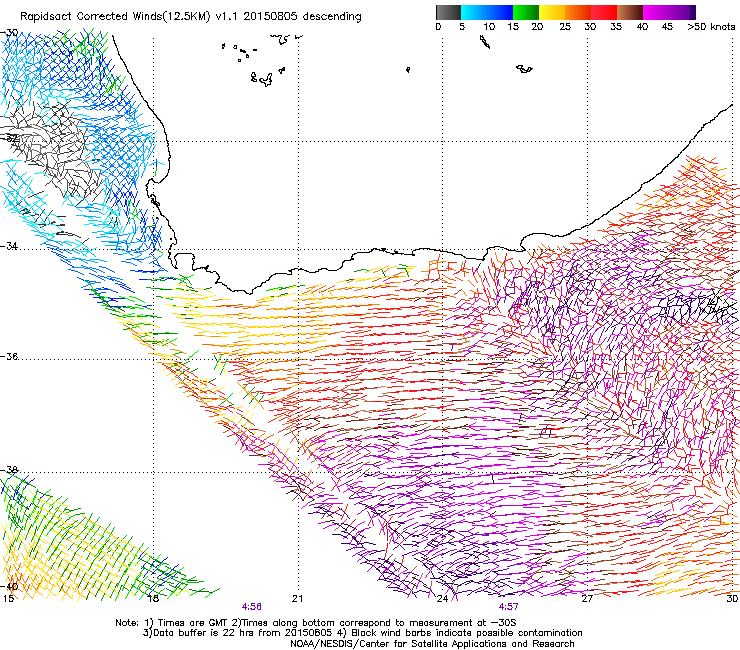Click the 'Data buffer is 22 hrs' note line
This screenshot has width=740, height=650.
(362, 633)
